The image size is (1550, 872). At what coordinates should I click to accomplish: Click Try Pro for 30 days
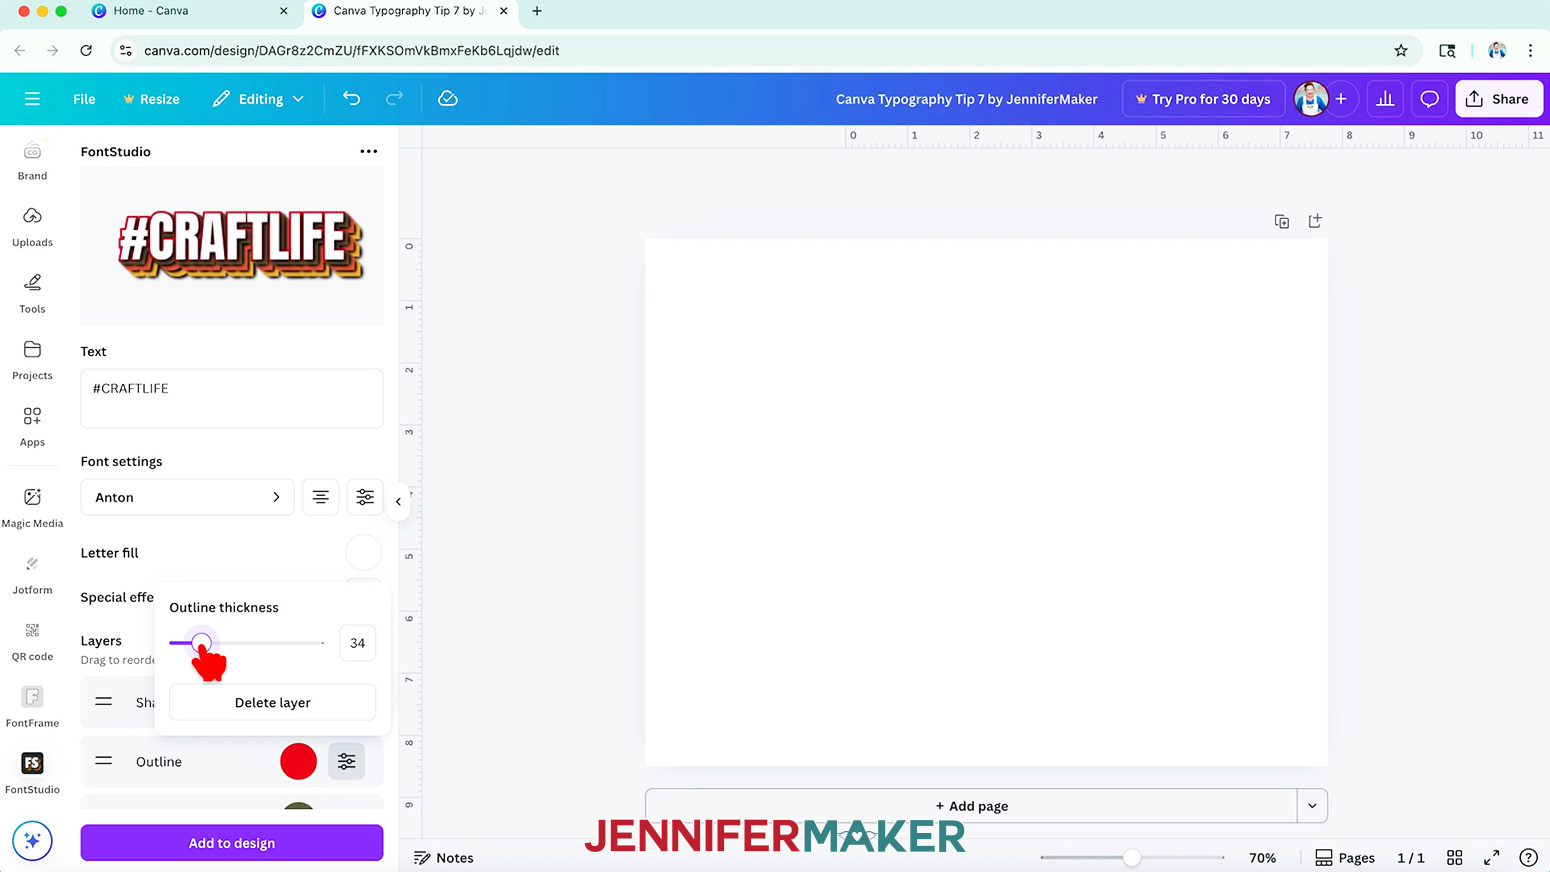pos(1203,99)
